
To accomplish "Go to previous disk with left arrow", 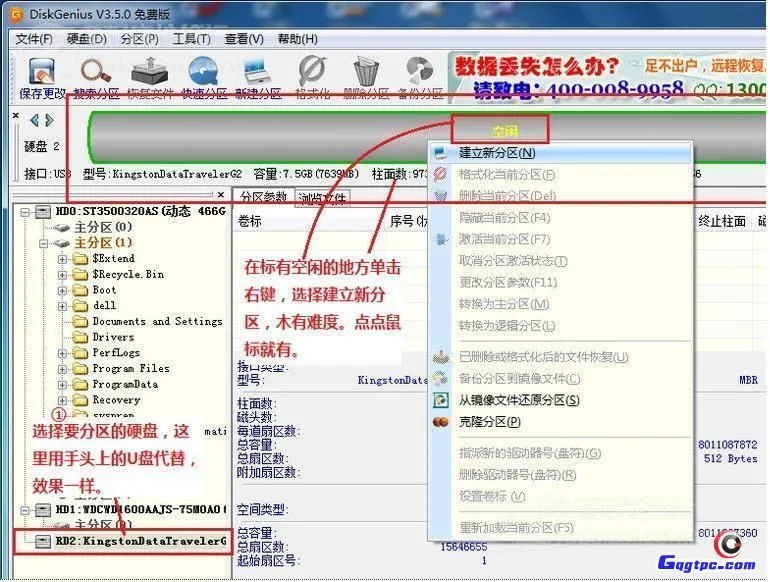I will [x=35, y=120].
